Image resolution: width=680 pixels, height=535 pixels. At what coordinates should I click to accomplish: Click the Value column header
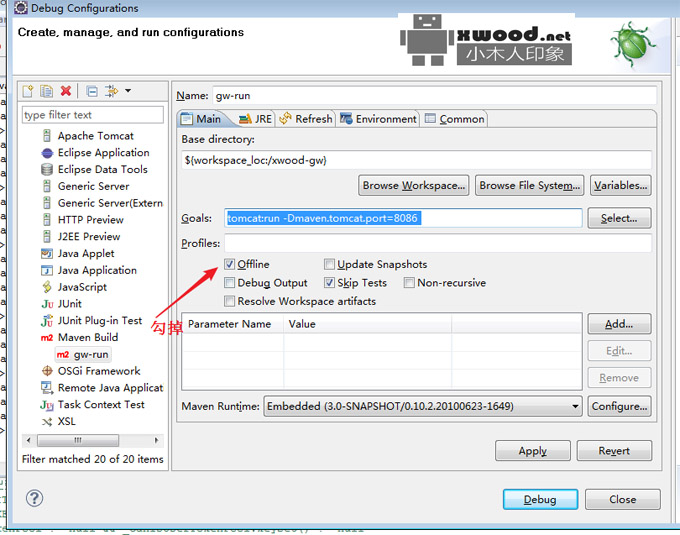point(367,324)
